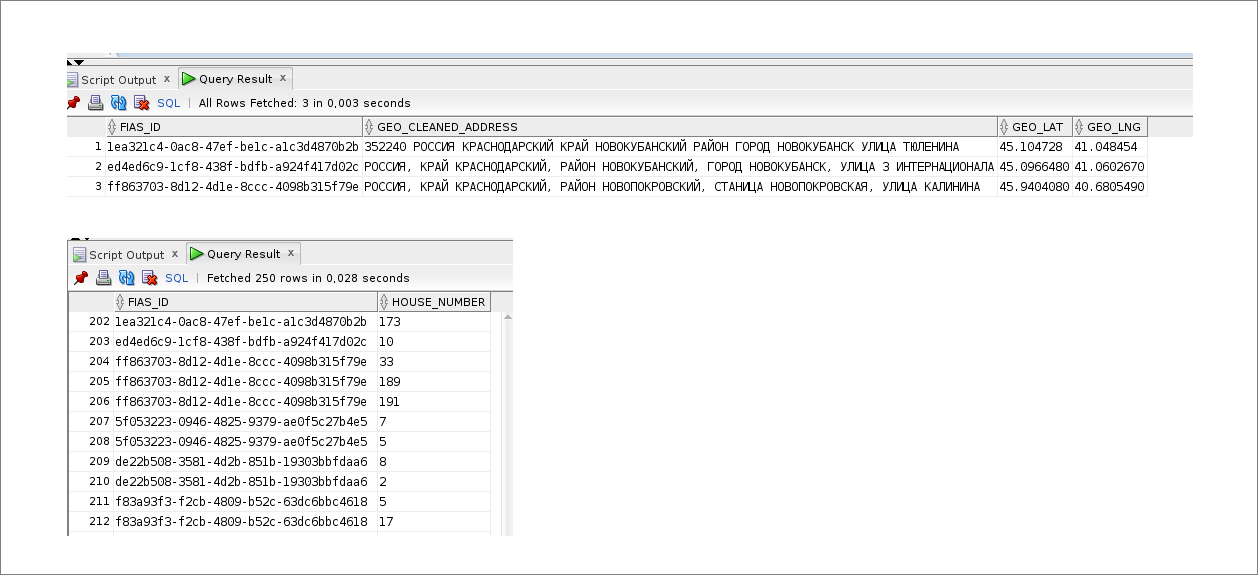Print the results of the 3-row query

96,103
